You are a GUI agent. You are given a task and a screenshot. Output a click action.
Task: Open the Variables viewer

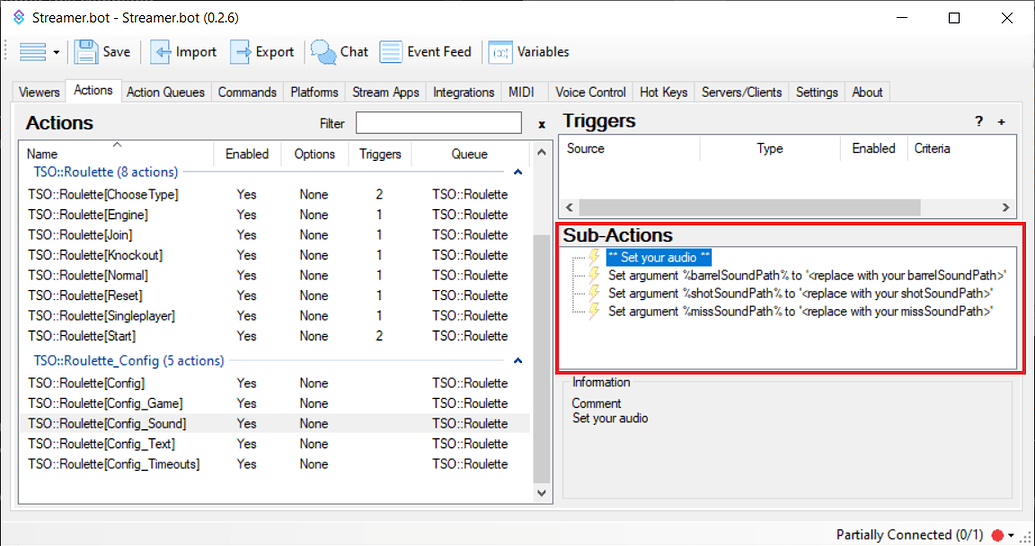tap(529, 51)
